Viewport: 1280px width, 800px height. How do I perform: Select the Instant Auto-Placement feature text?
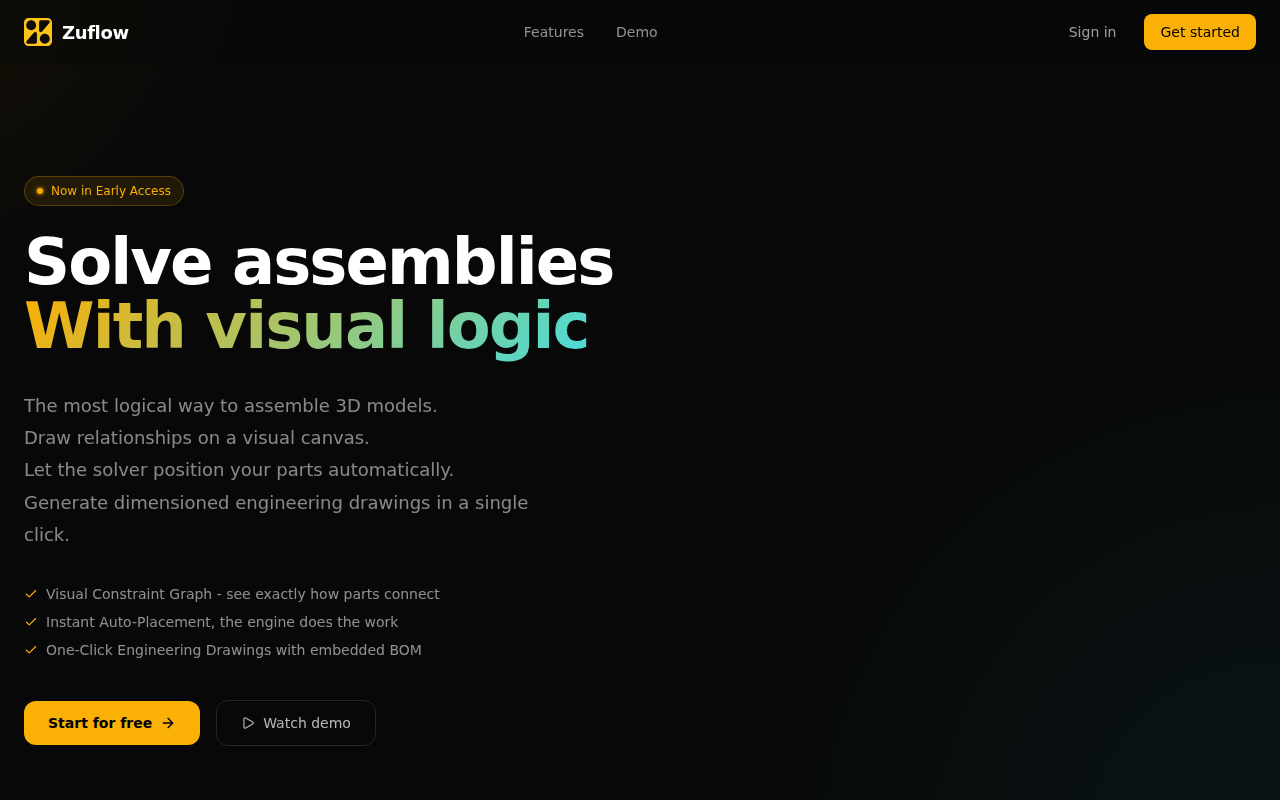[x=222, y=622]
